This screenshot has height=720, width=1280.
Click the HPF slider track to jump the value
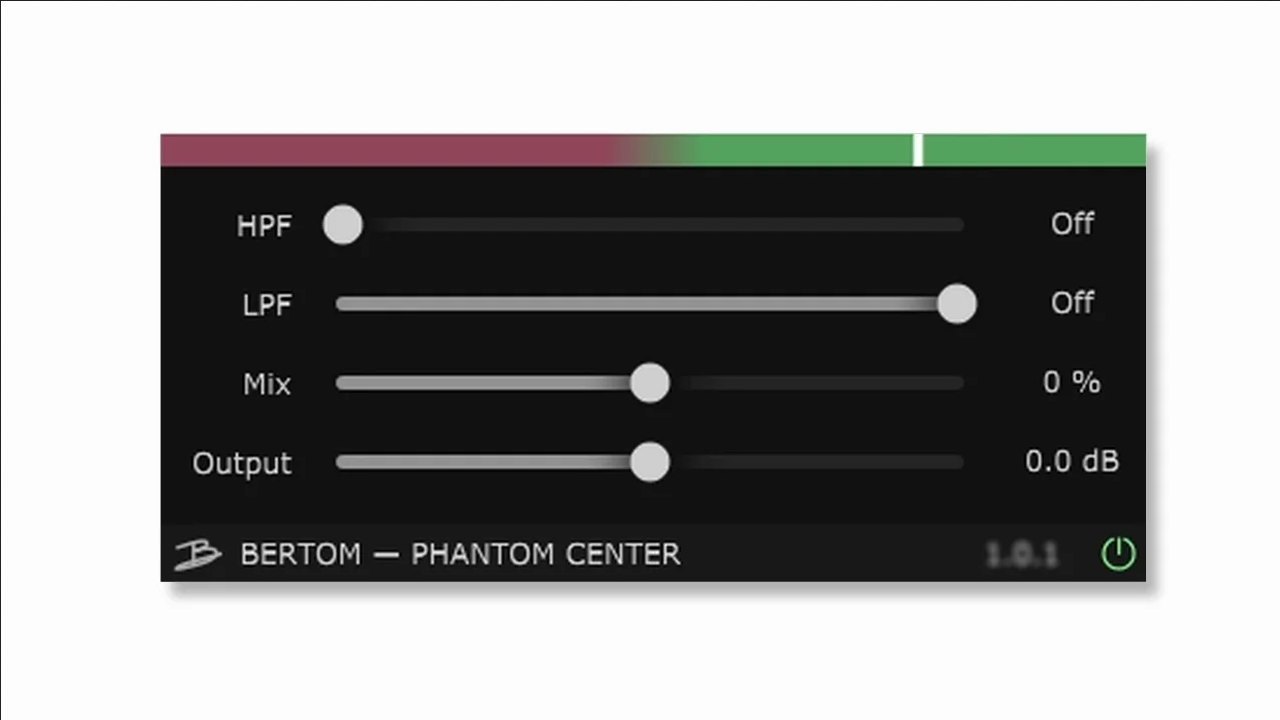coord(700,225)
